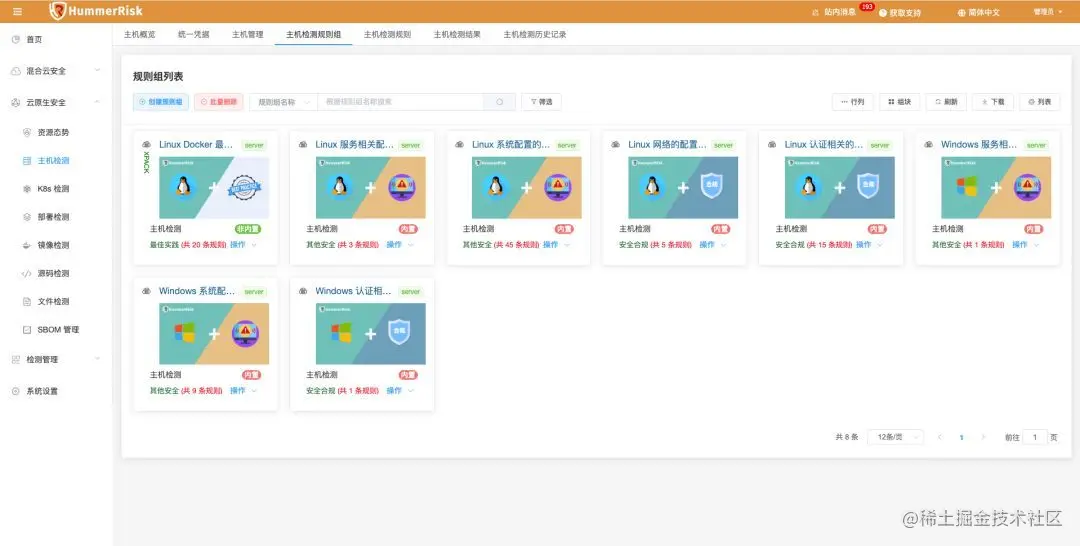
Task: Click the 列表 list view button
Action: coord(1040,102)
